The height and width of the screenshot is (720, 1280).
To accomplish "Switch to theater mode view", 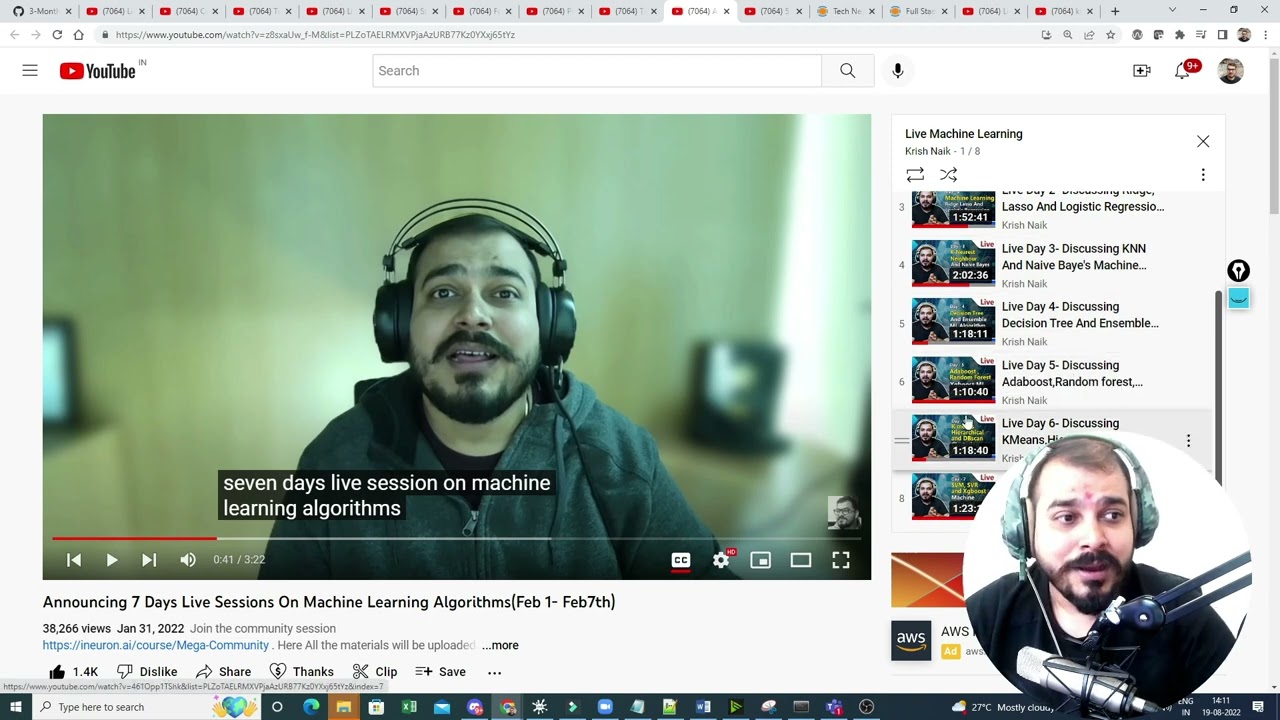I will 801,560.
